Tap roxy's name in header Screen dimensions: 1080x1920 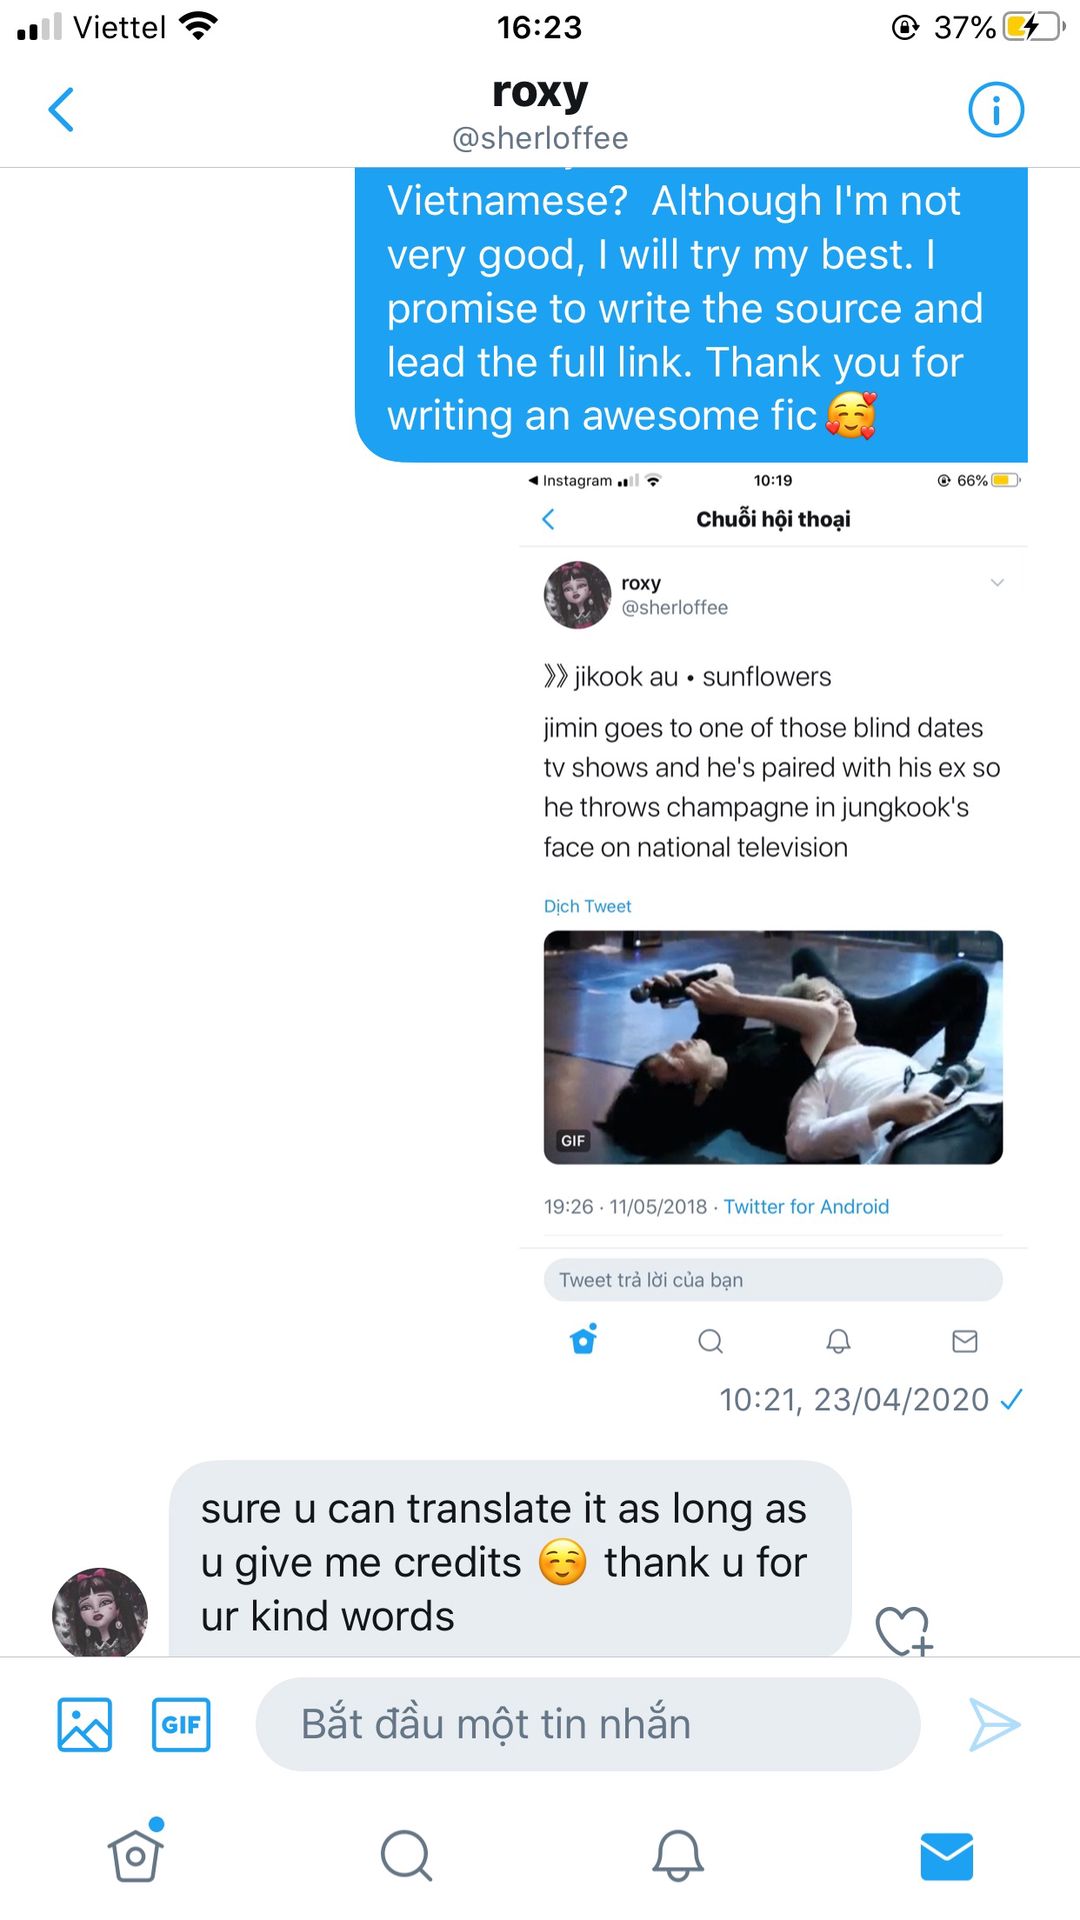tap(540, 93)
